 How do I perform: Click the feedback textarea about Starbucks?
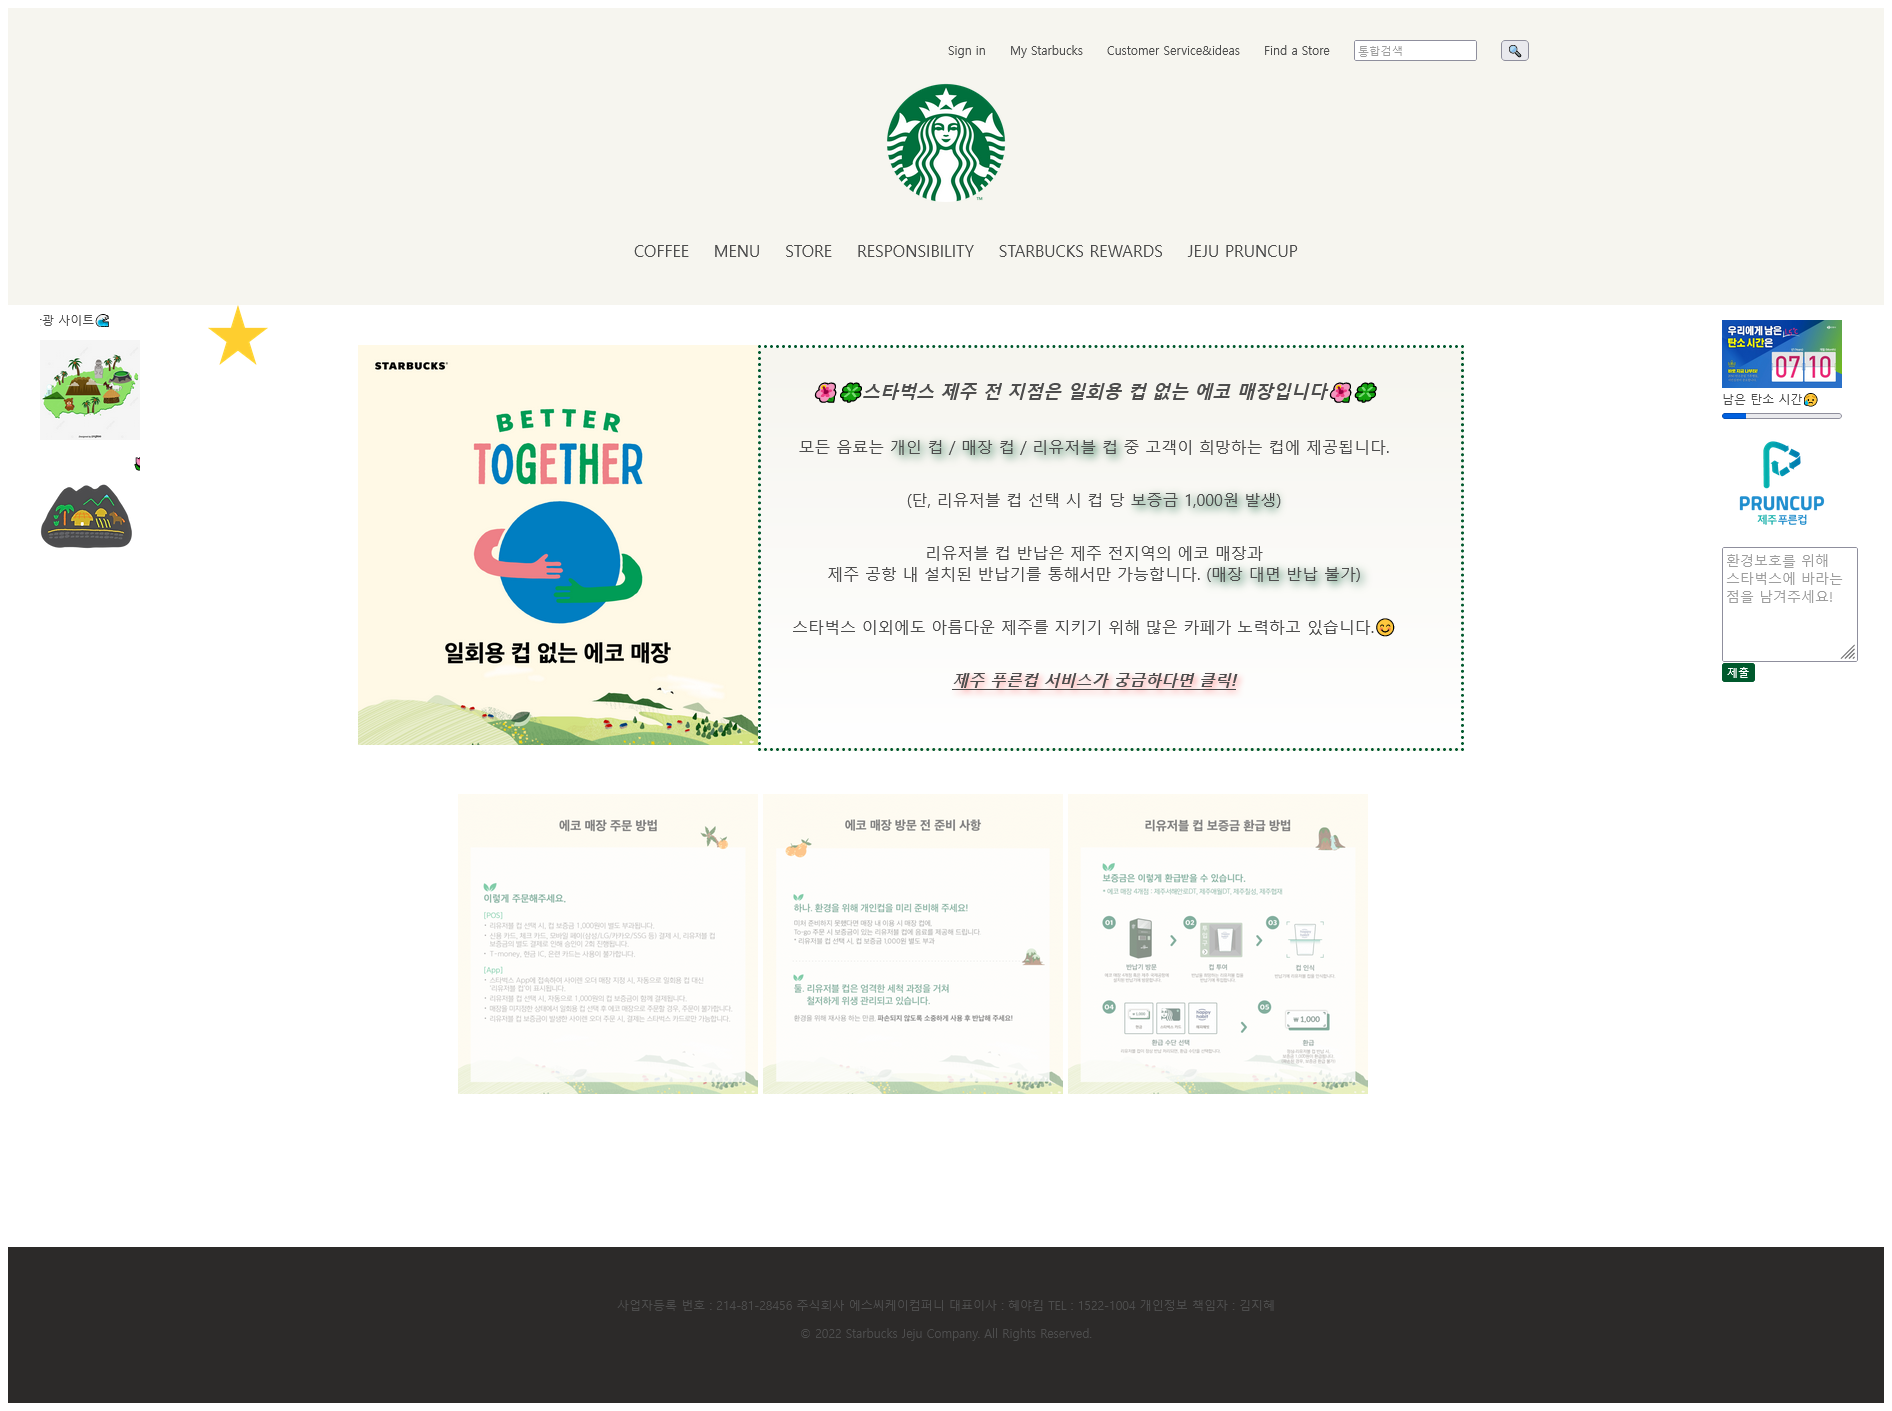point(1789,604)
